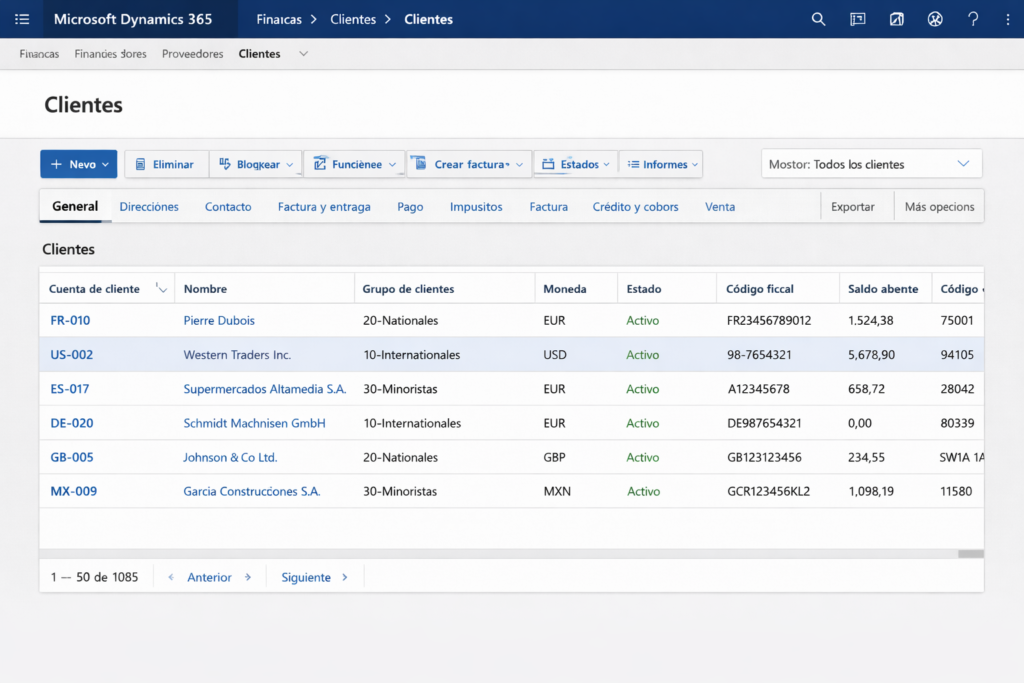Open Johnson & Co Ltd. link

[230, 457]
